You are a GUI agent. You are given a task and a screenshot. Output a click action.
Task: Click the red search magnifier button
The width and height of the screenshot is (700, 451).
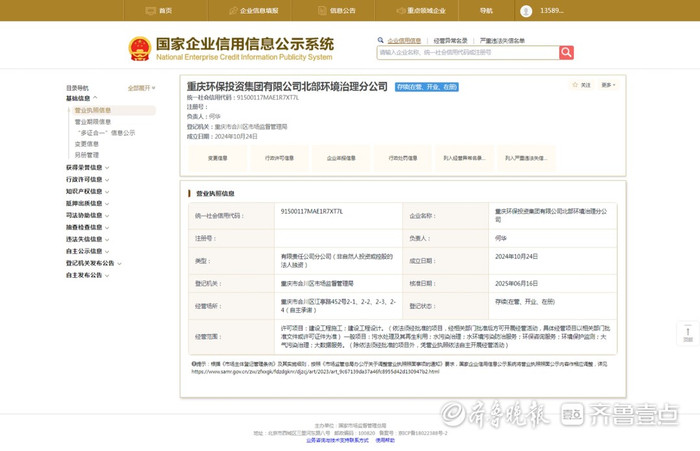coord(566,53)
